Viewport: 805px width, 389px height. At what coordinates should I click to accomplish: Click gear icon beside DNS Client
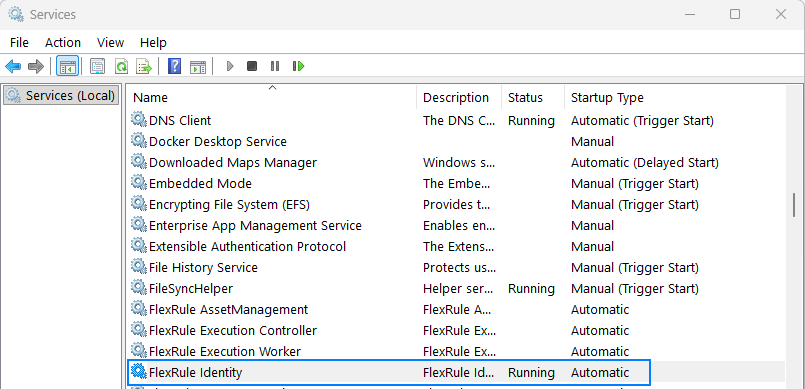(139, 120)
